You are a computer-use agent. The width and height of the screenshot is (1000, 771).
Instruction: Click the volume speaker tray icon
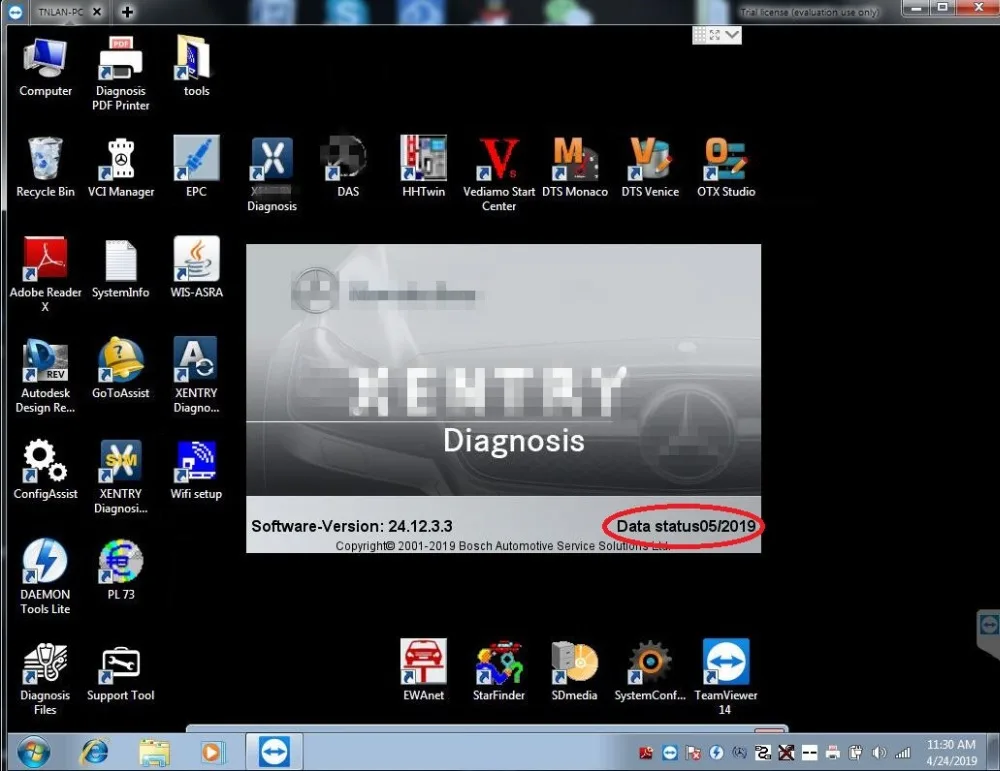(879, 753)
